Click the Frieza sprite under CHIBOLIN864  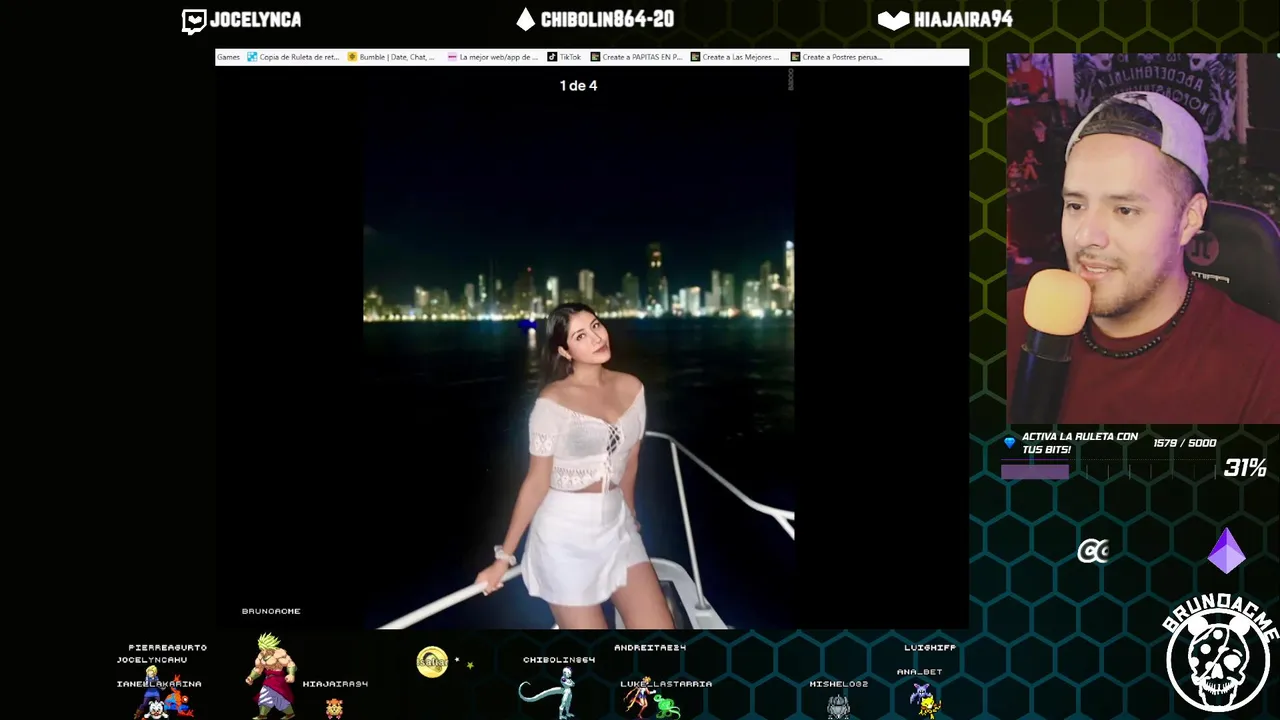(x=546, y=694)
